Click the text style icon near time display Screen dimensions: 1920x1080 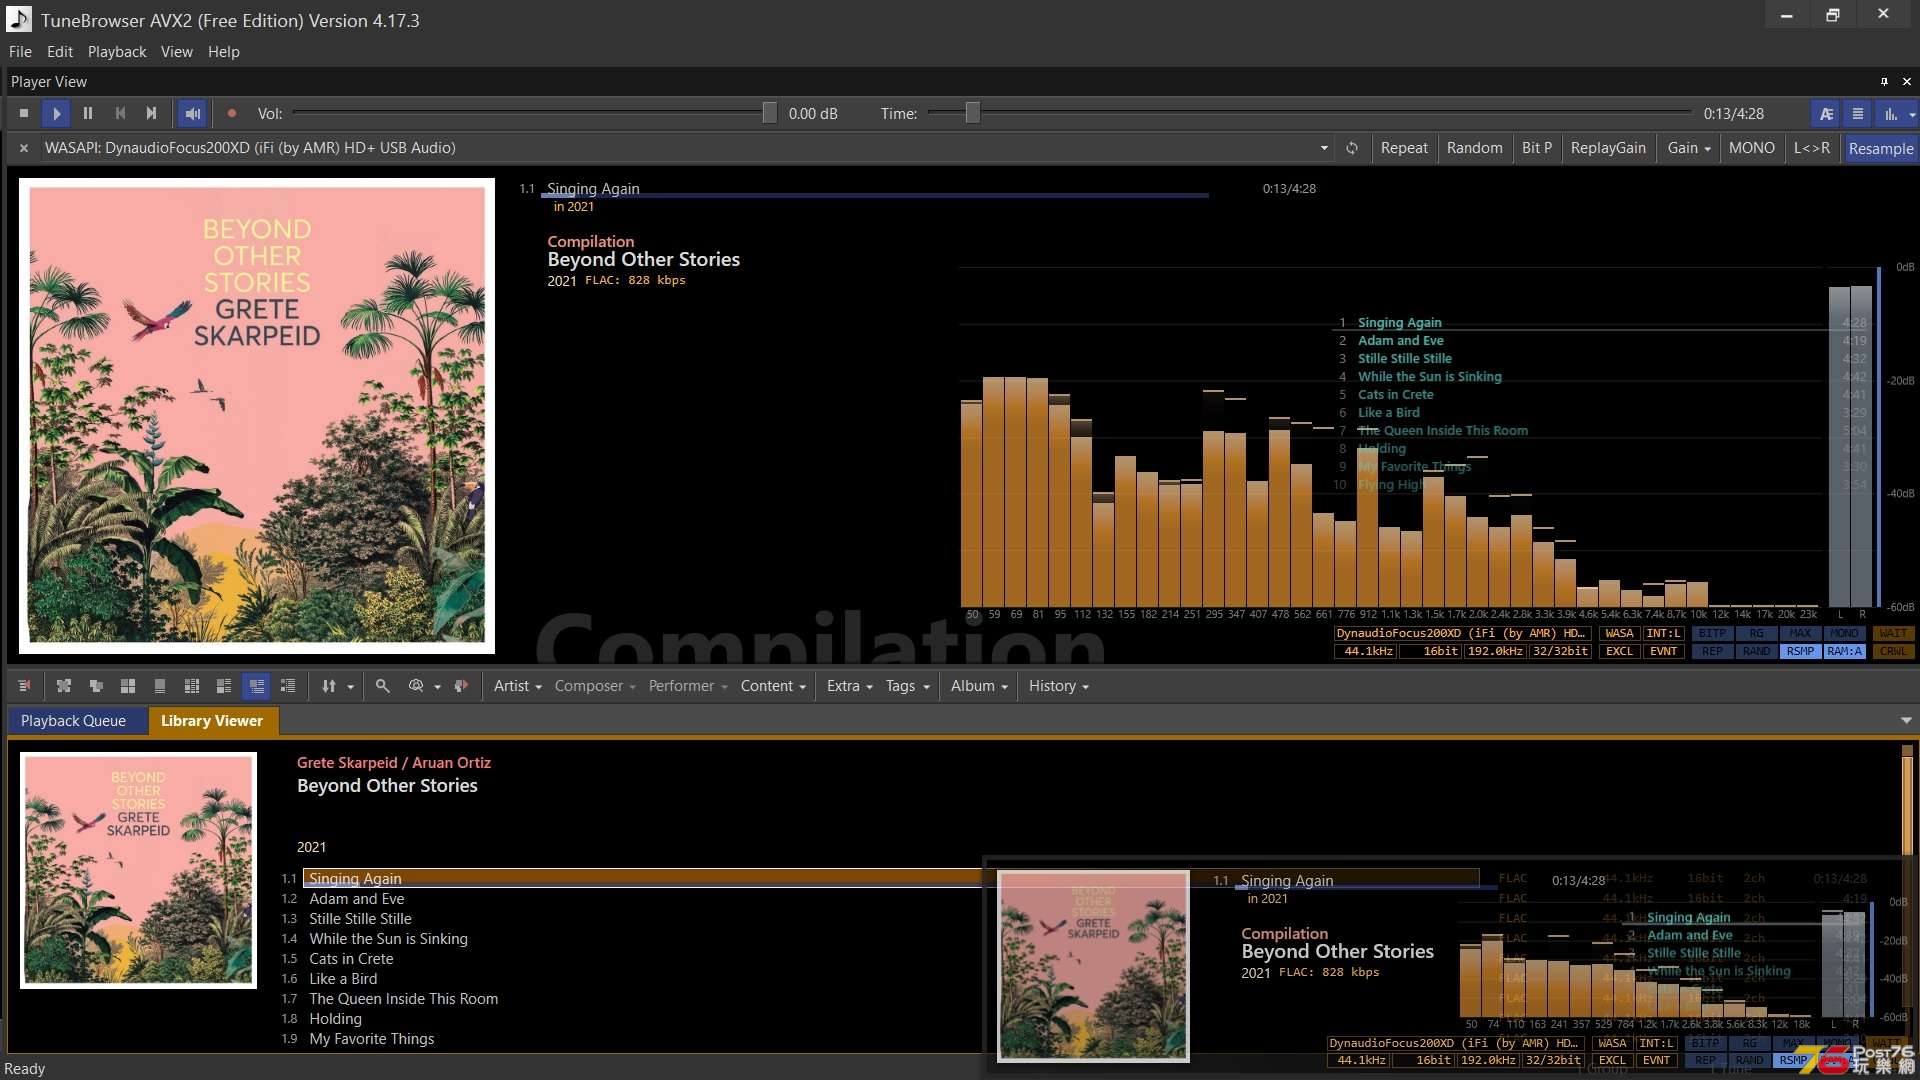(x=1826, y=114)
